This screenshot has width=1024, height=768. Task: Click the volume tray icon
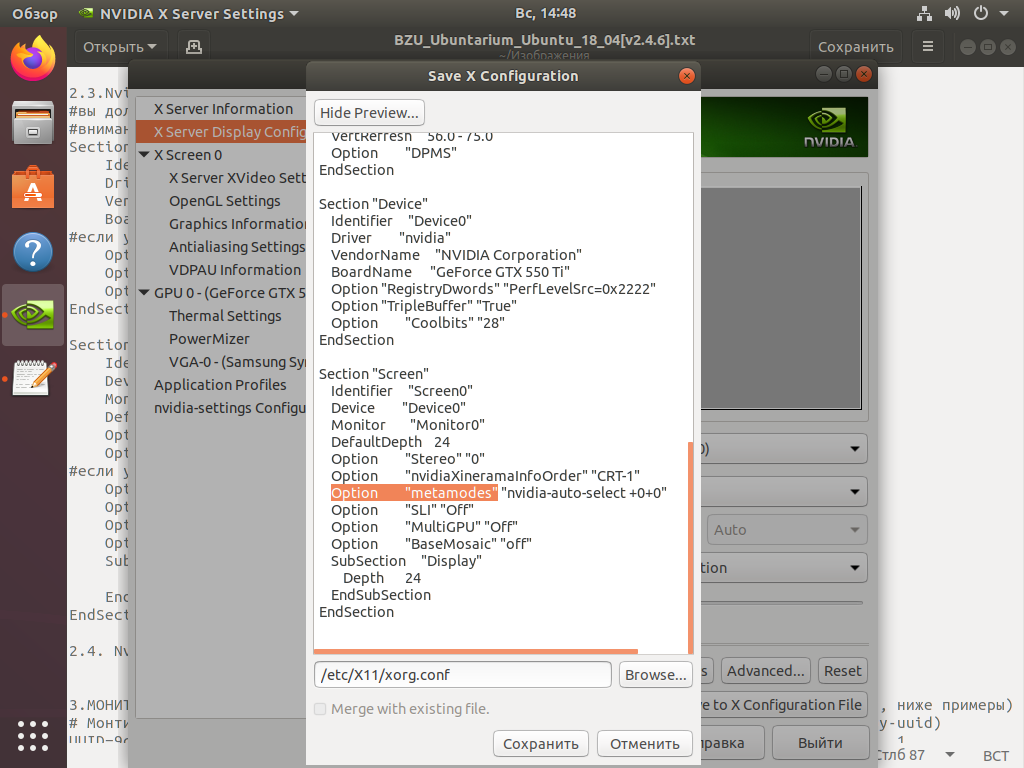pyautogui.click(x=952, y=13)
